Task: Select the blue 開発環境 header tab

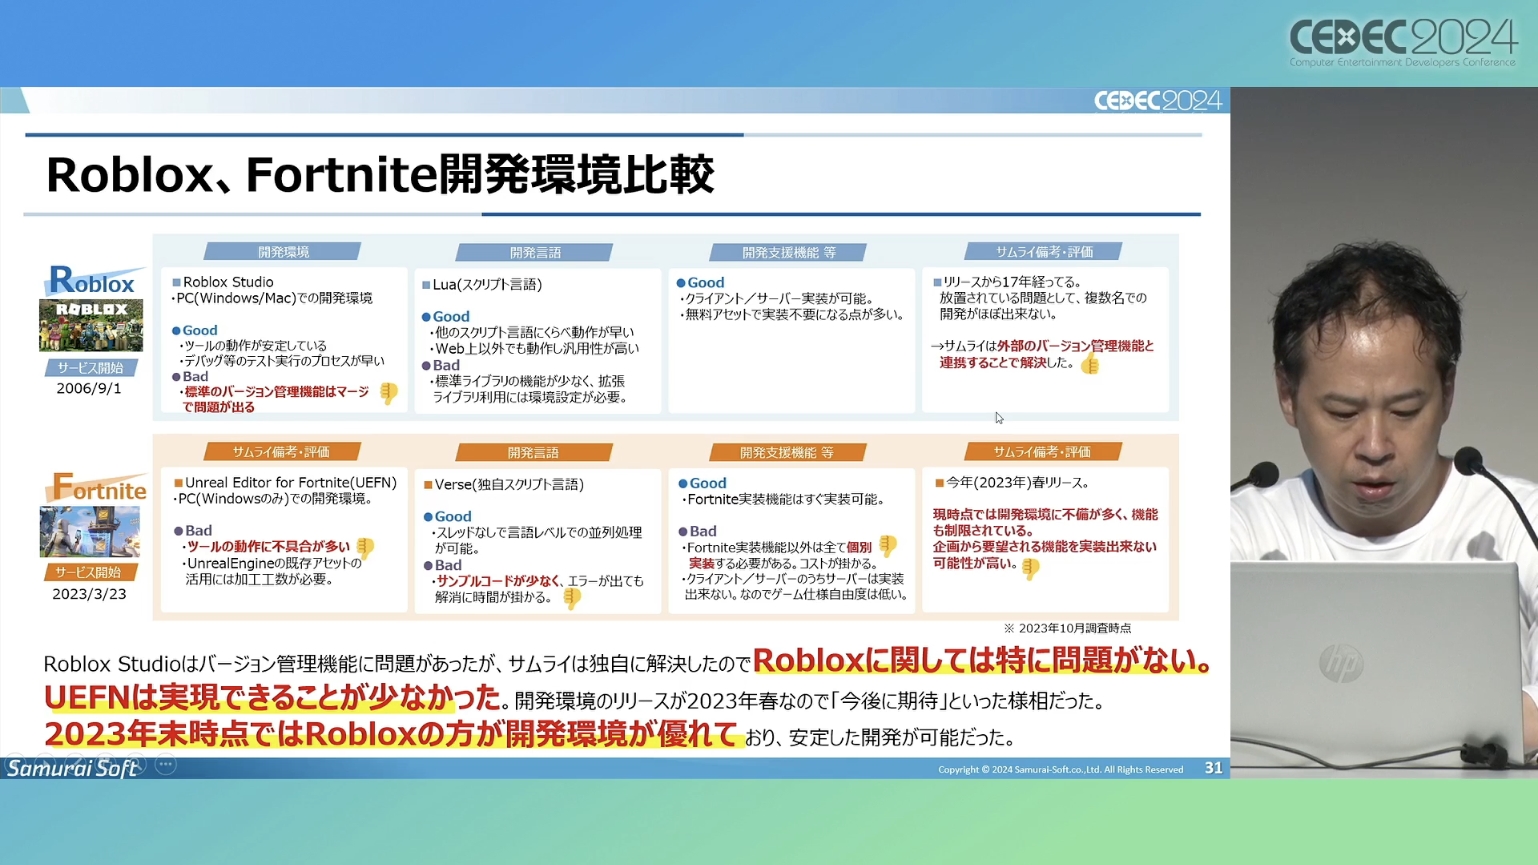Action: click(283, 252)
